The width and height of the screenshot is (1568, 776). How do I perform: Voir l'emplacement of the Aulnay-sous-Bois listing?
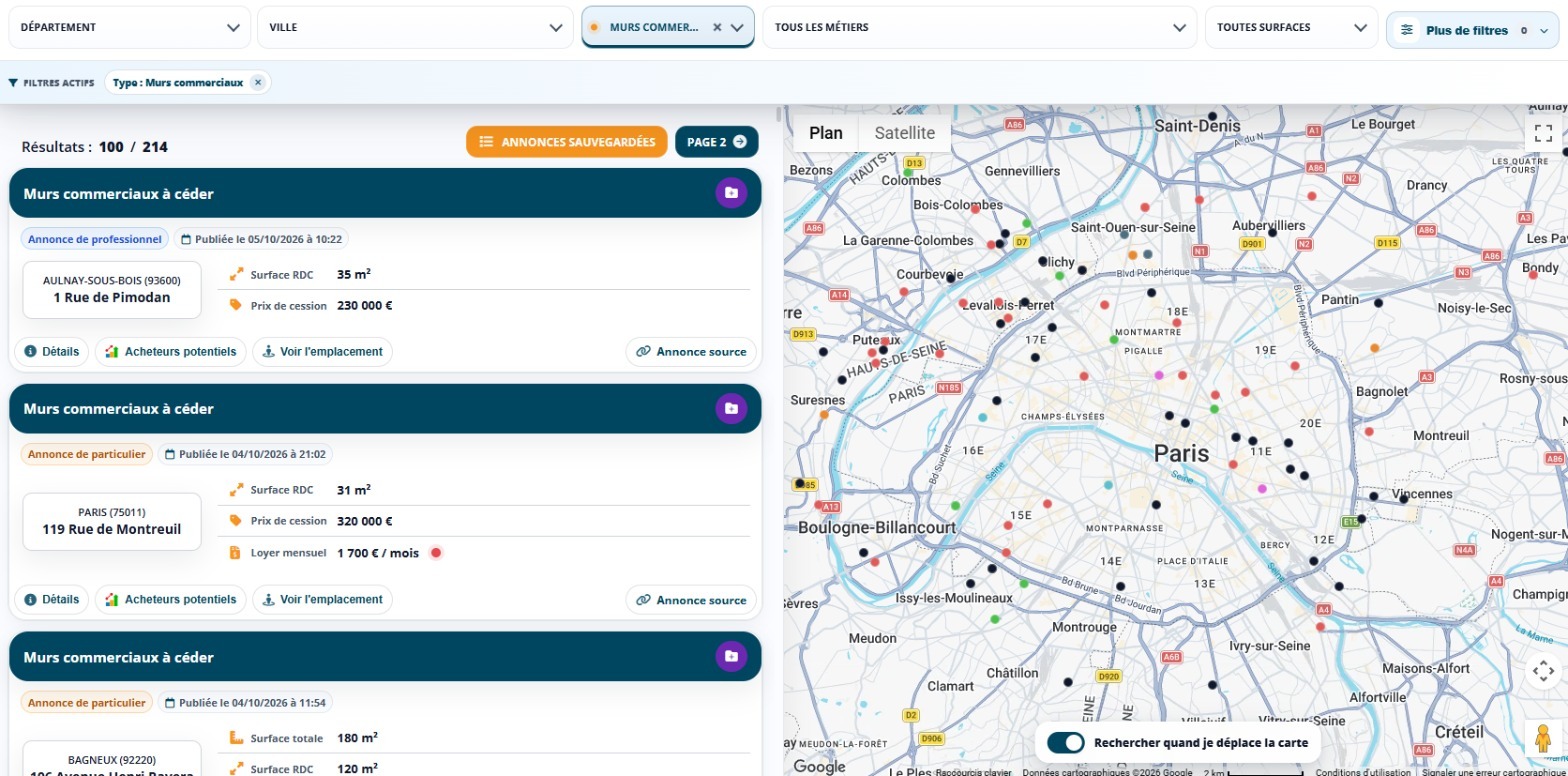click(322, 352)
